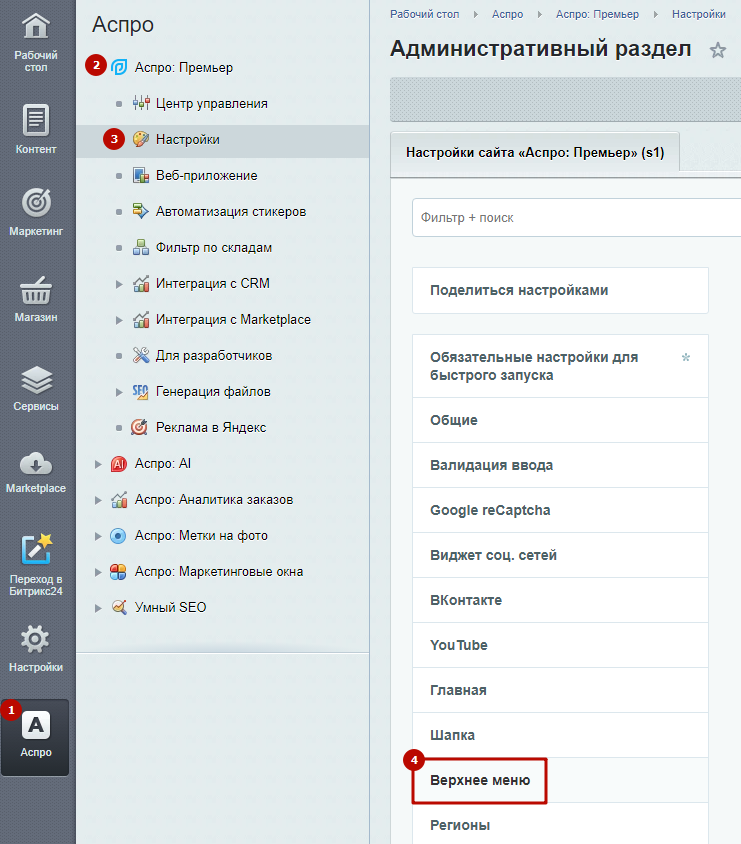Select Реклама в Яндекс tree item text
This screenshot has height=844, width=741.
tap(211, 427)
